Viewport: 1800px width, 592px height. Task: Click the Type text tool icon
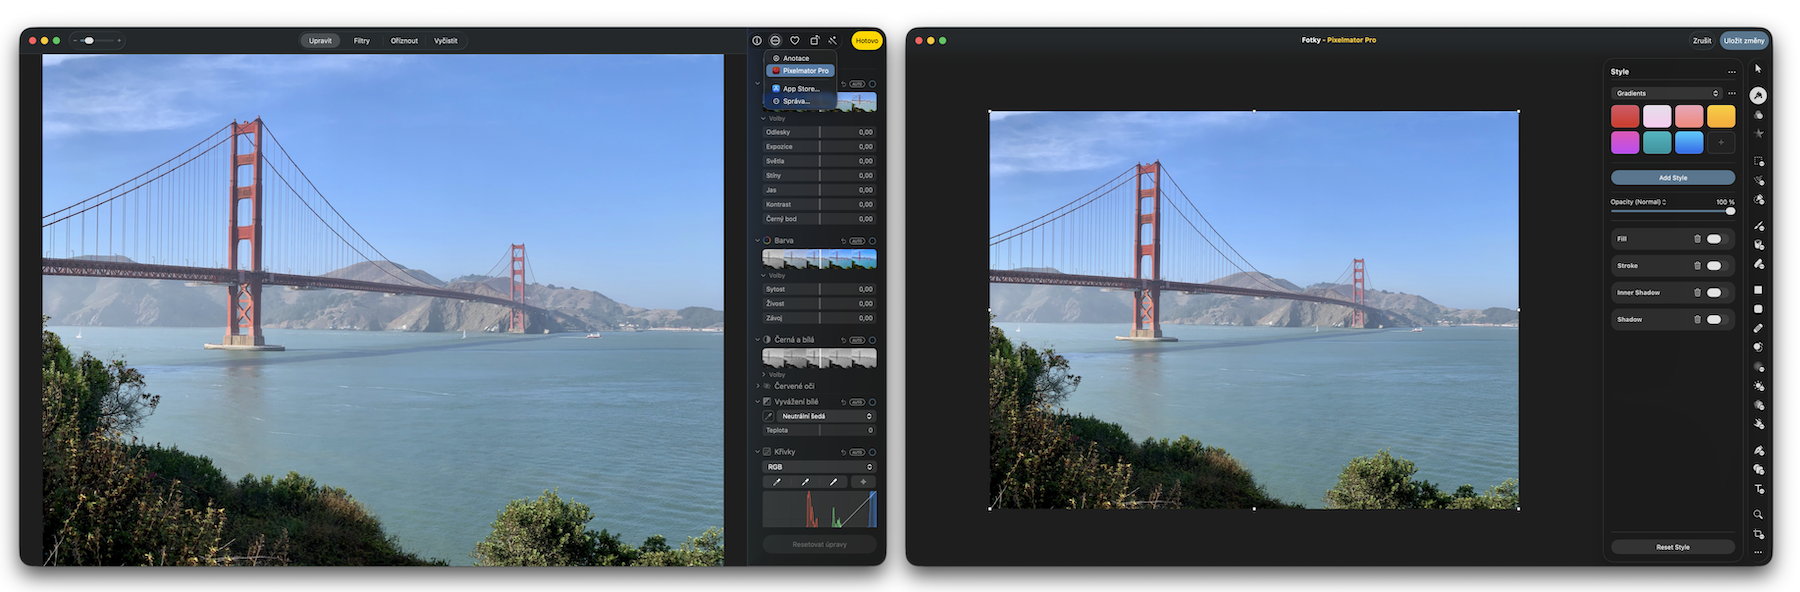click(x=1758, y=489)
